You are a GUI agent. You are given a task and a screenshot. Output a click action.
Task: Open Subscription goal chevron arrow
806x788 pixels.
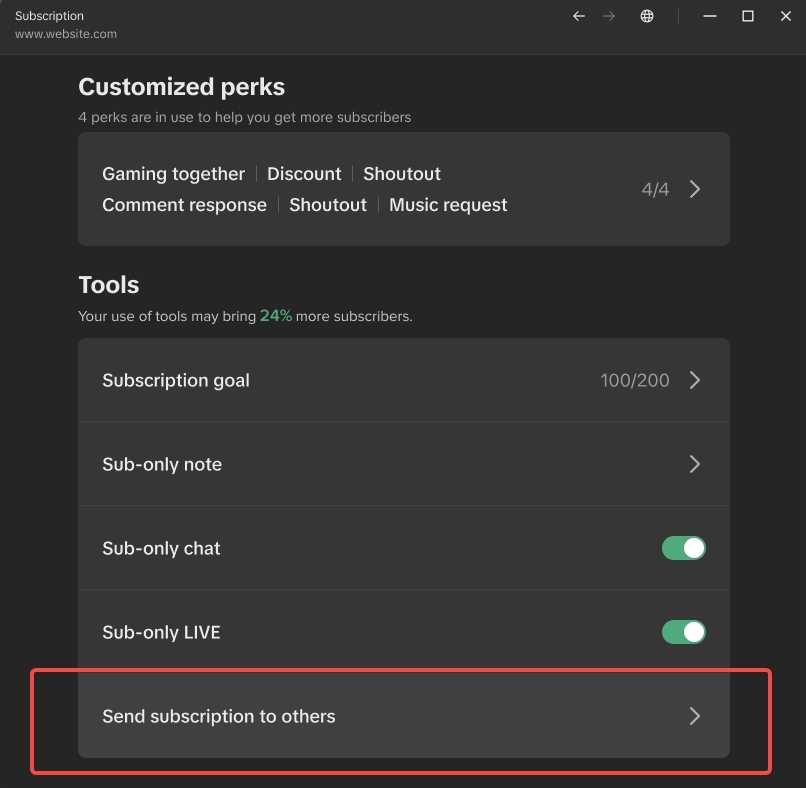click(x=695, y=380)
